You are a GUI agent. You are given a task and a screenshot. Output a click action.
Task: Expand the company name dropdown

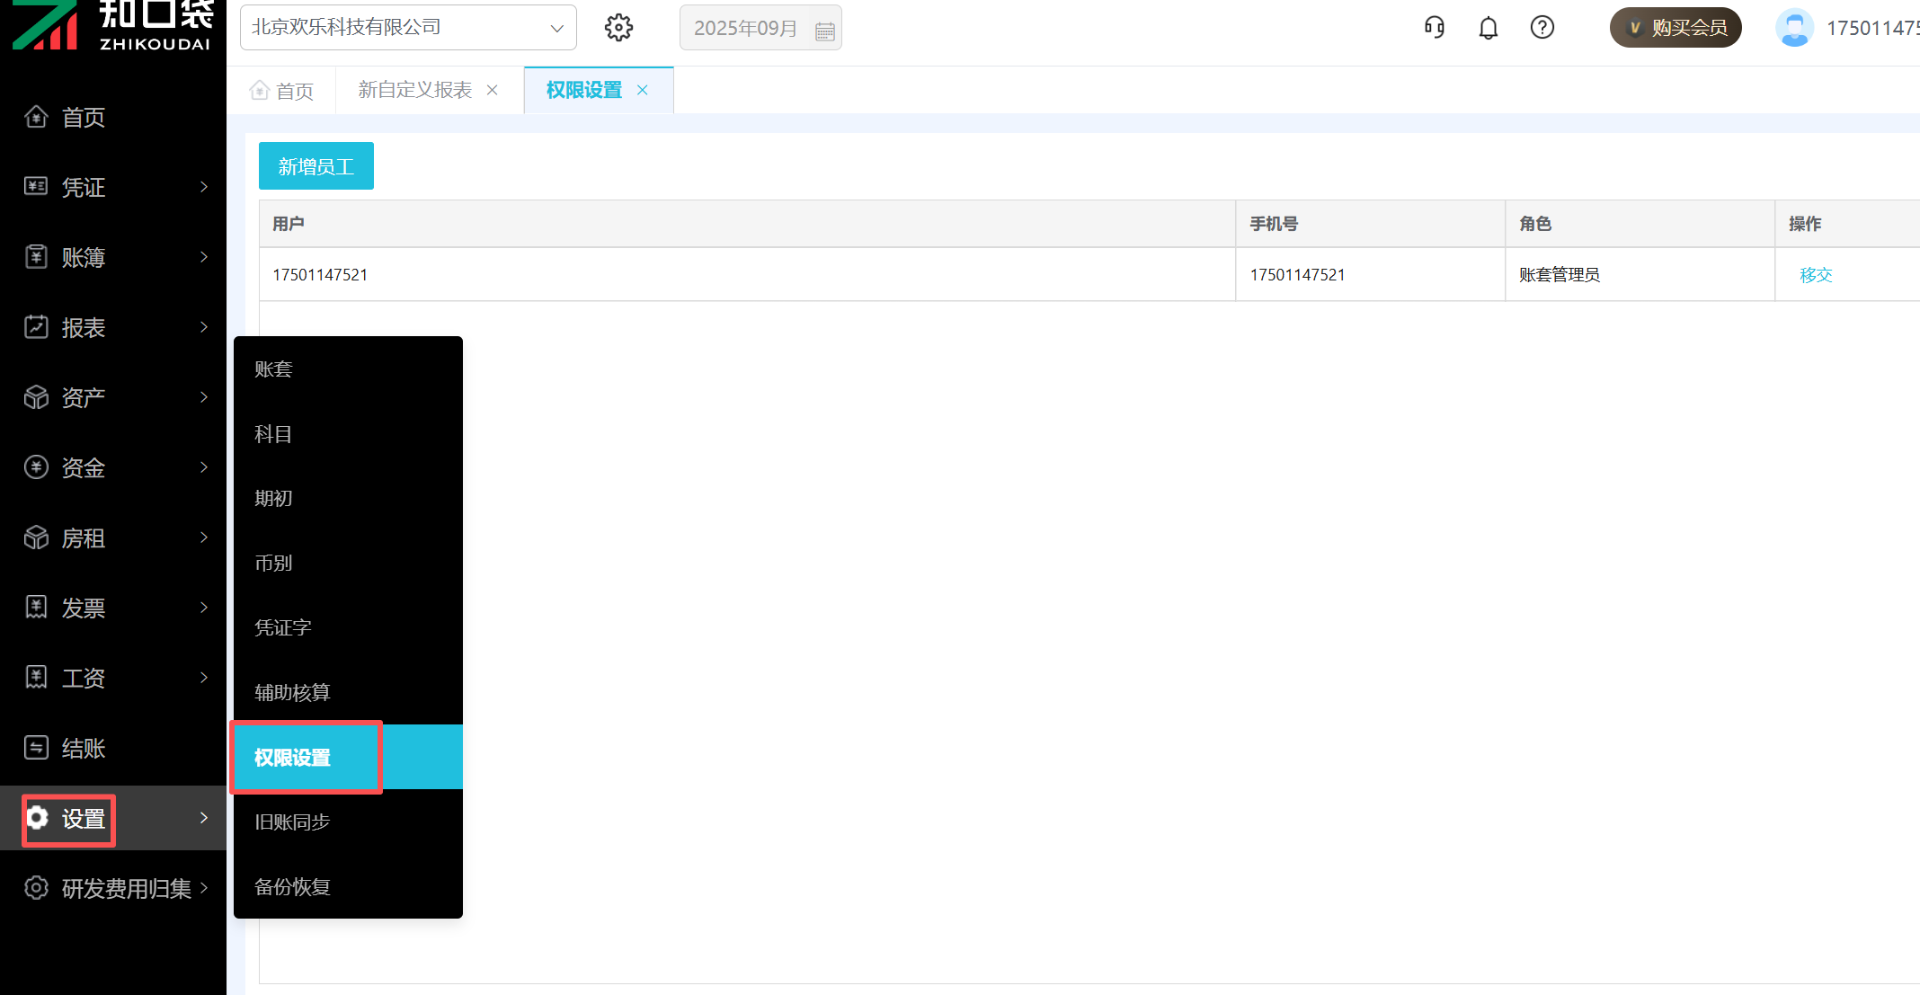coord(557,28)
